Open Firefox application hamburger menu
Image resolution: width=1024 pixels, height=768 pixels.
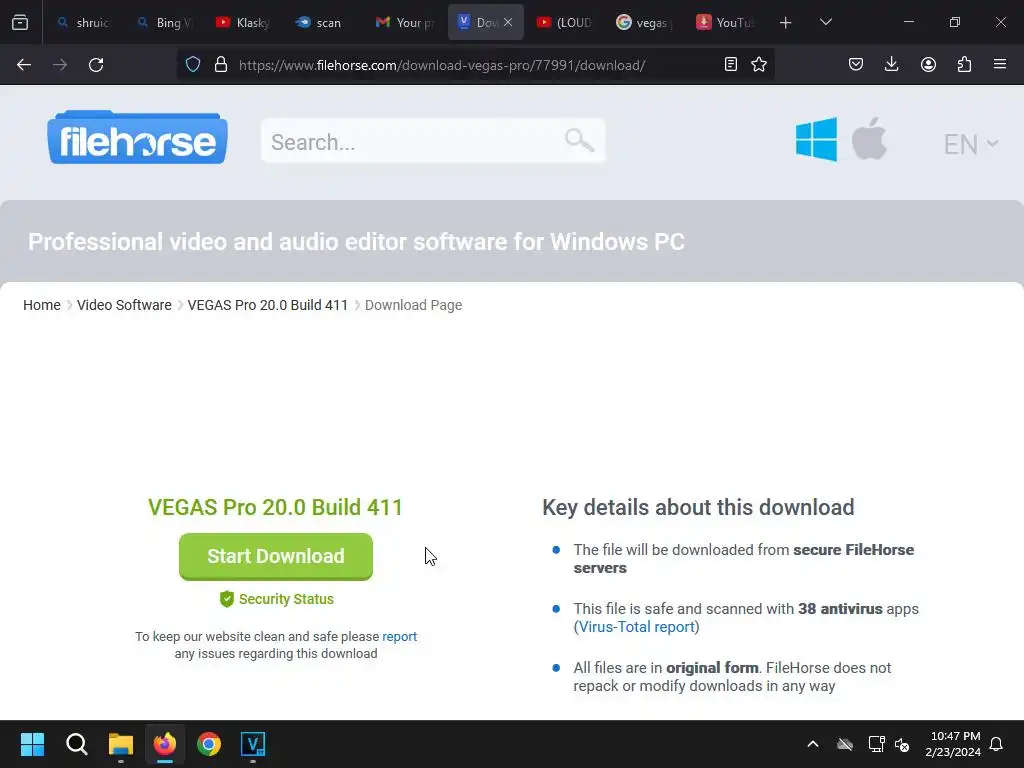[1000, 65]
